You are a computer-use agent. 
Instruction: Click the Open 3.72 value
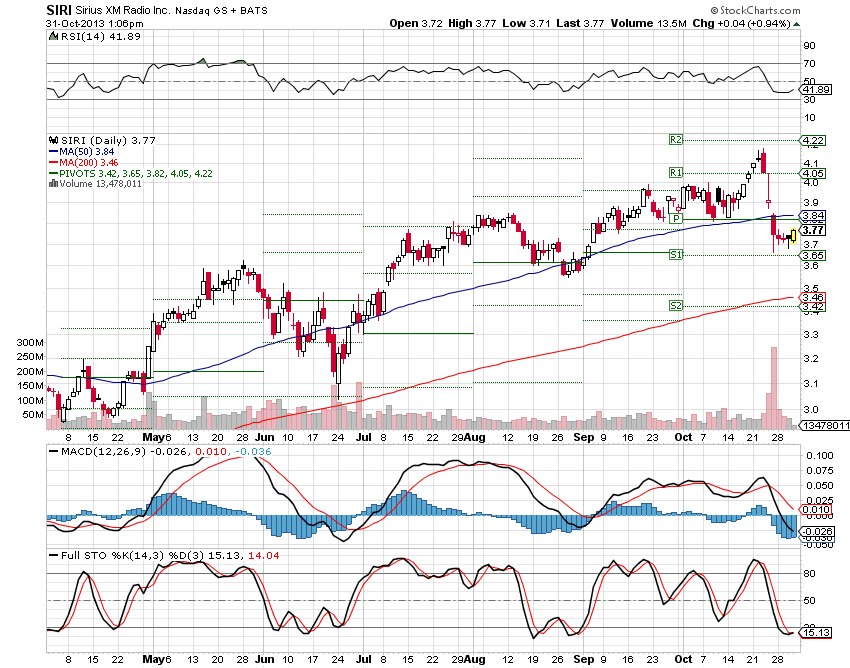click(416, 23)
